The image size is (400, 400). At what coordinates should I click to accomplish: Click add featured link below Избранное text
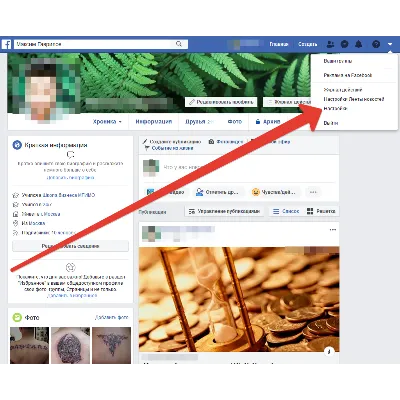pyautogui.click(x=72, y=295)
